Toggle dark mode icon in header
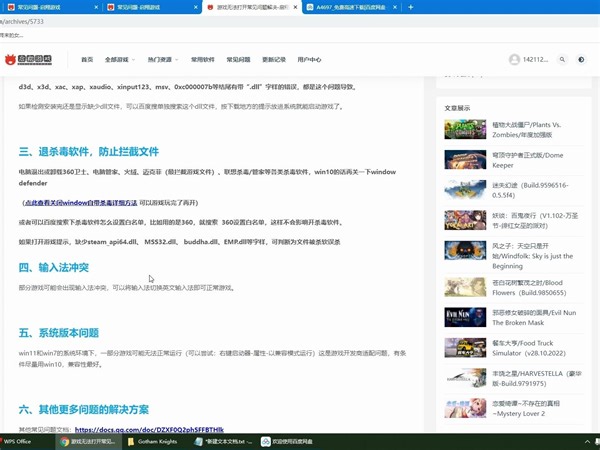Image resolution: width=600 pixels, height=450 pixels. [581, 59]
